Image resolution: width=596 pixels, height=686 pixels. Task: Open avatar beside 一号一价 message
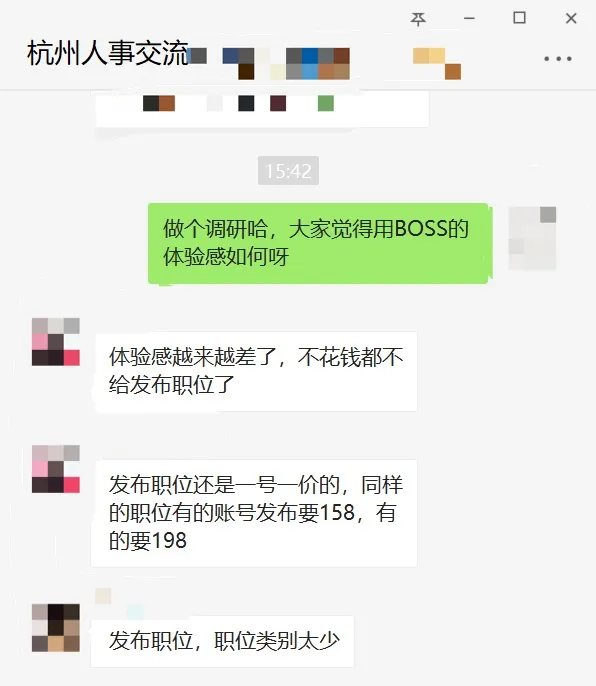pyautogui.click(x=56, y=469)
